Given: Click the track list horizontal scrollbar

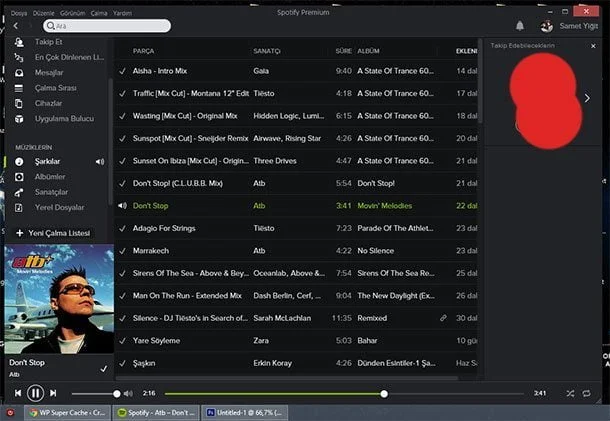Looking at the screenshot, I should [287, 378].
